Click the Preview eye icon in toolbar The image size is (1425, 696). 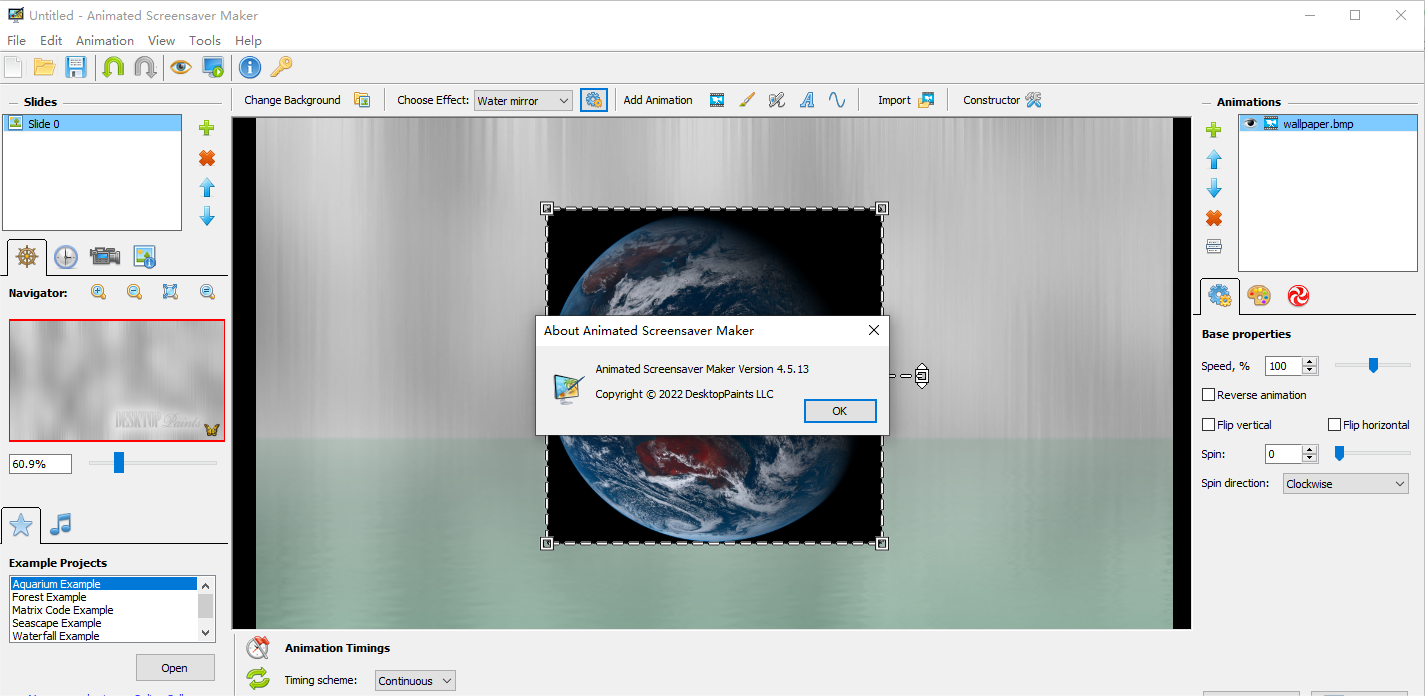[180, 67]
